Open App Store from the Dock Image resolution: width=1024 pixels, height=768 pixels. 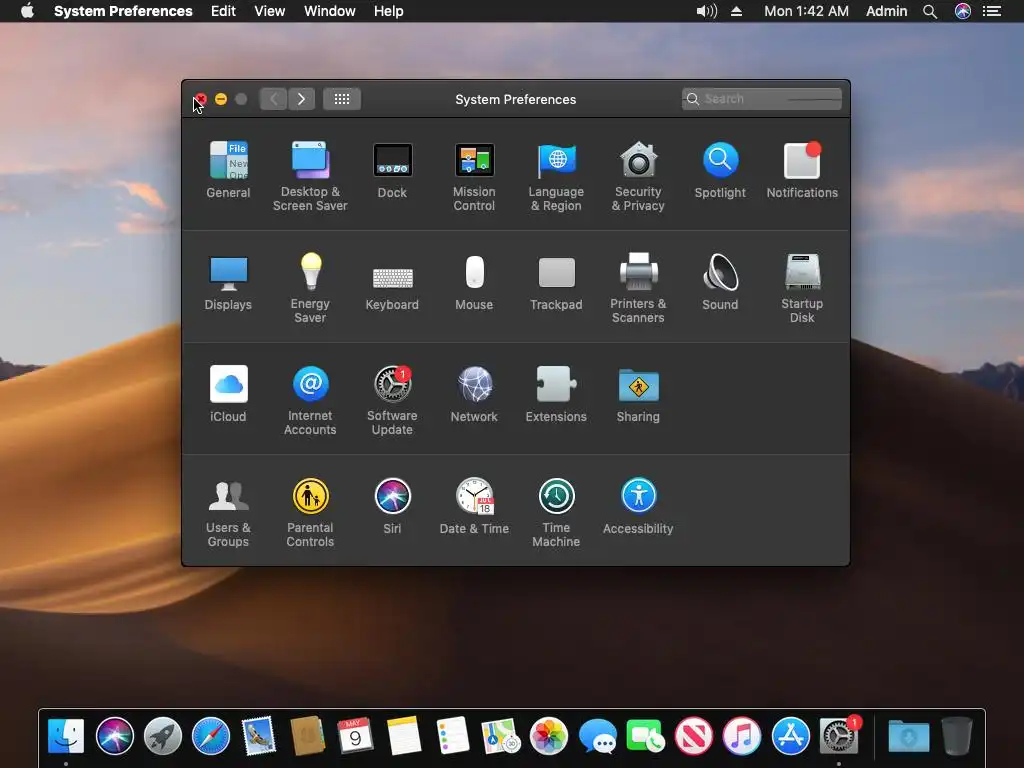point(790,736)
